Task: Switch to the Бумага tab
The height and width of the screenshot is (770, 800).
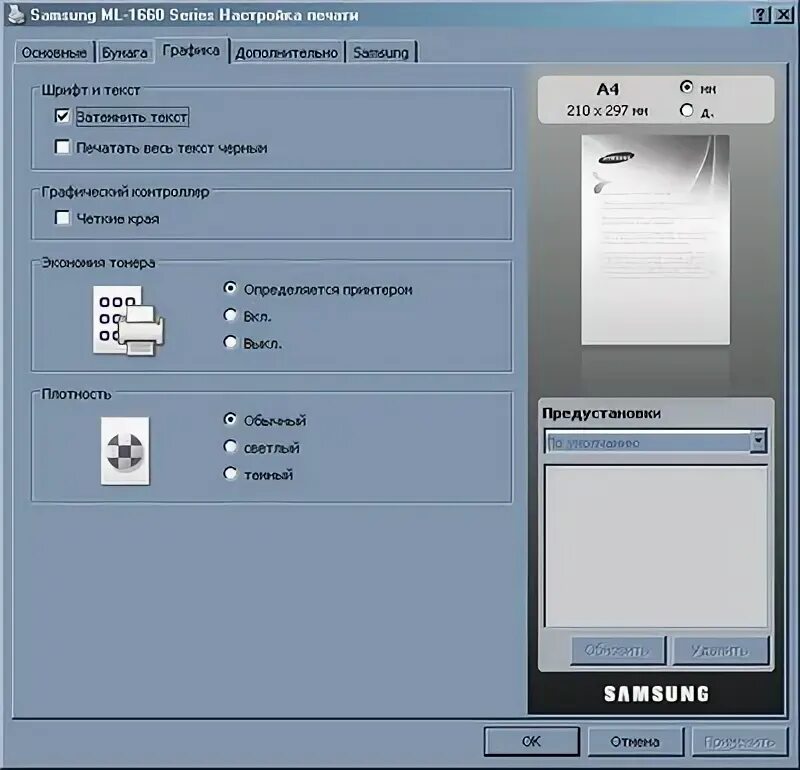Action: pyautogui.click(x=124, y=52)
